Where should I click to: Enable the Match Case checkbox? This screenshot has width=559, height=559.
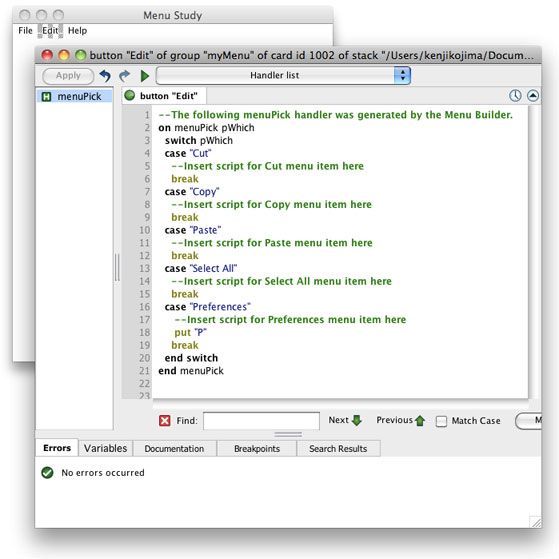click(x=441, y=421)
